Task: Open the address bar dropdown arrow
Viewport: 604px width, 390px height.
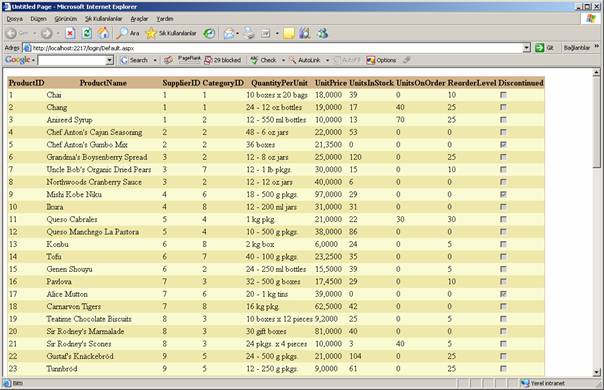Action: tap(527, 48)
